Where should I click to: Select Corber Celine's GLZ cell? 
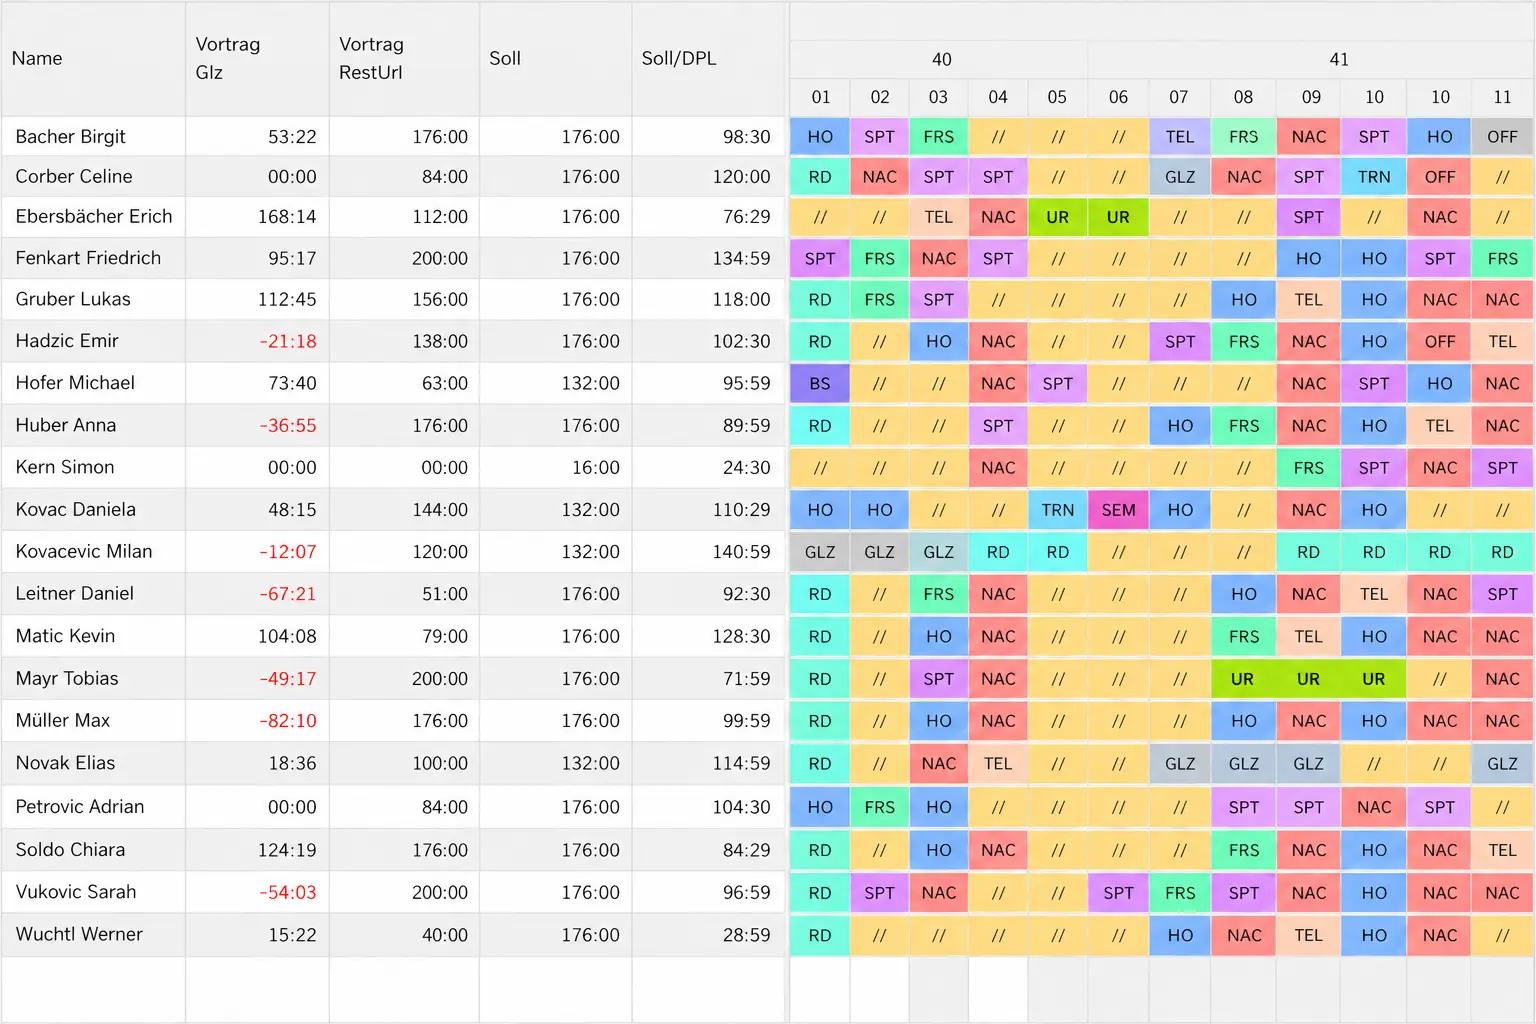pos(1180,177)
